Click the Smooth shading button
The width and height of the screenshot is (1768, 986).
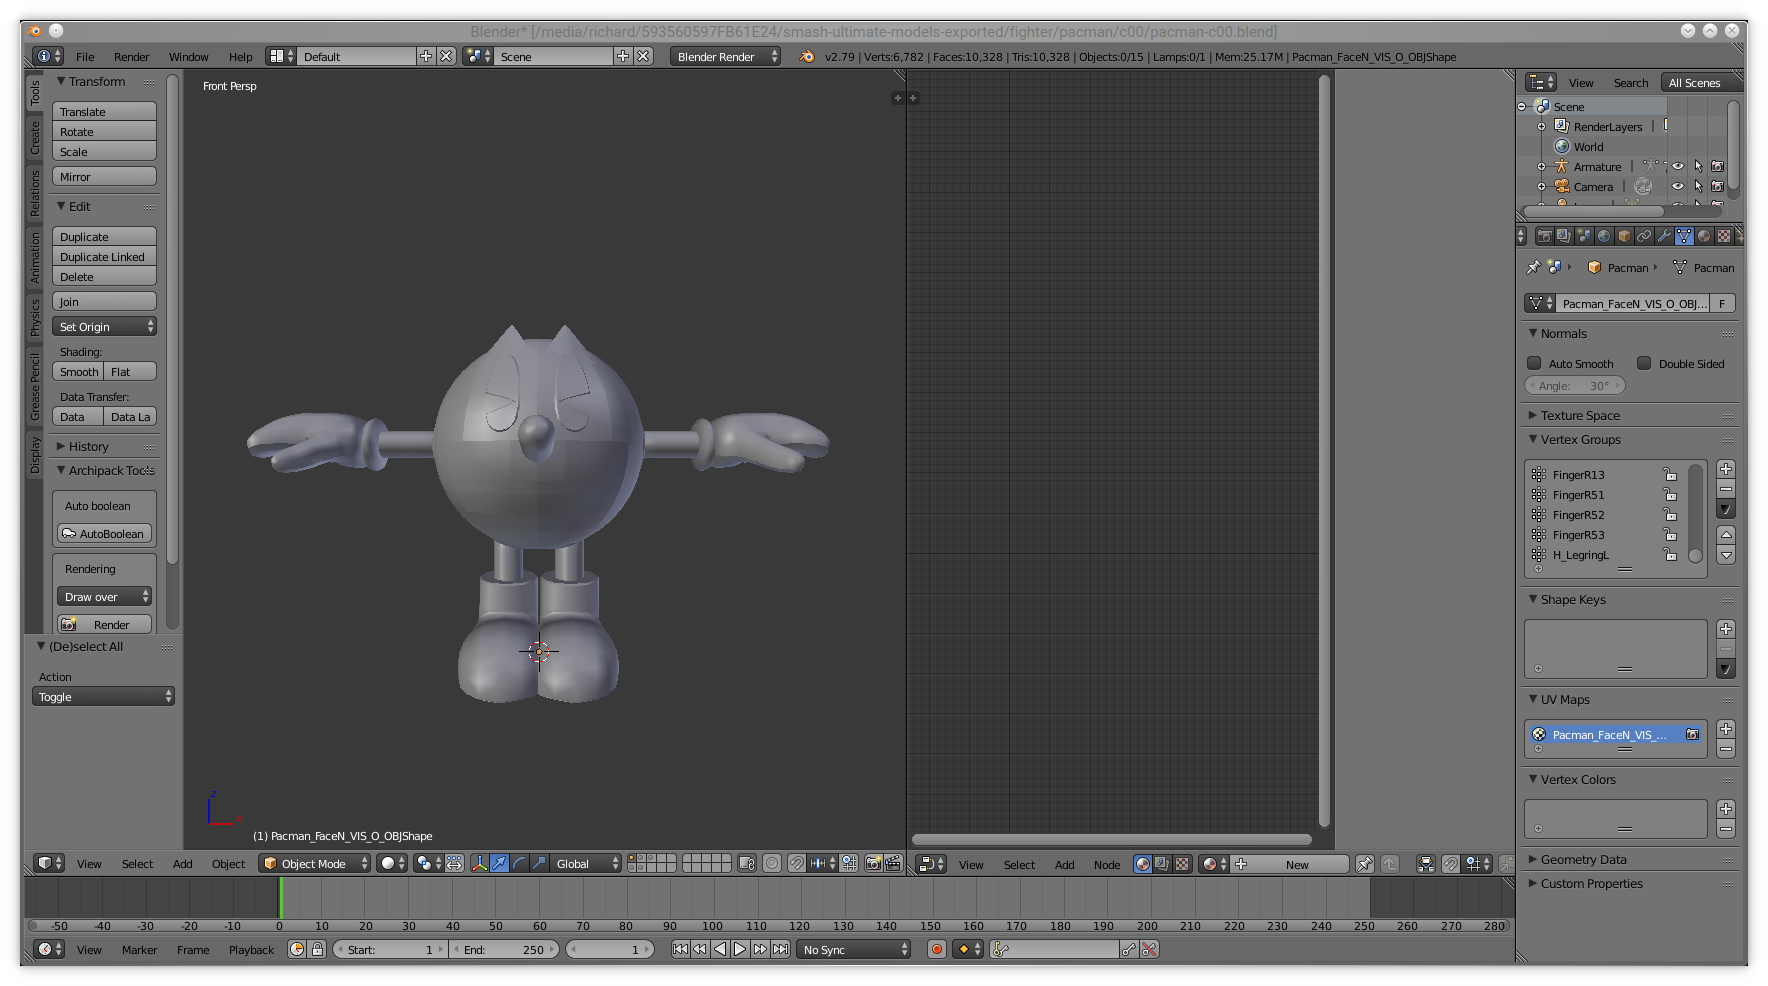[78, 372]
